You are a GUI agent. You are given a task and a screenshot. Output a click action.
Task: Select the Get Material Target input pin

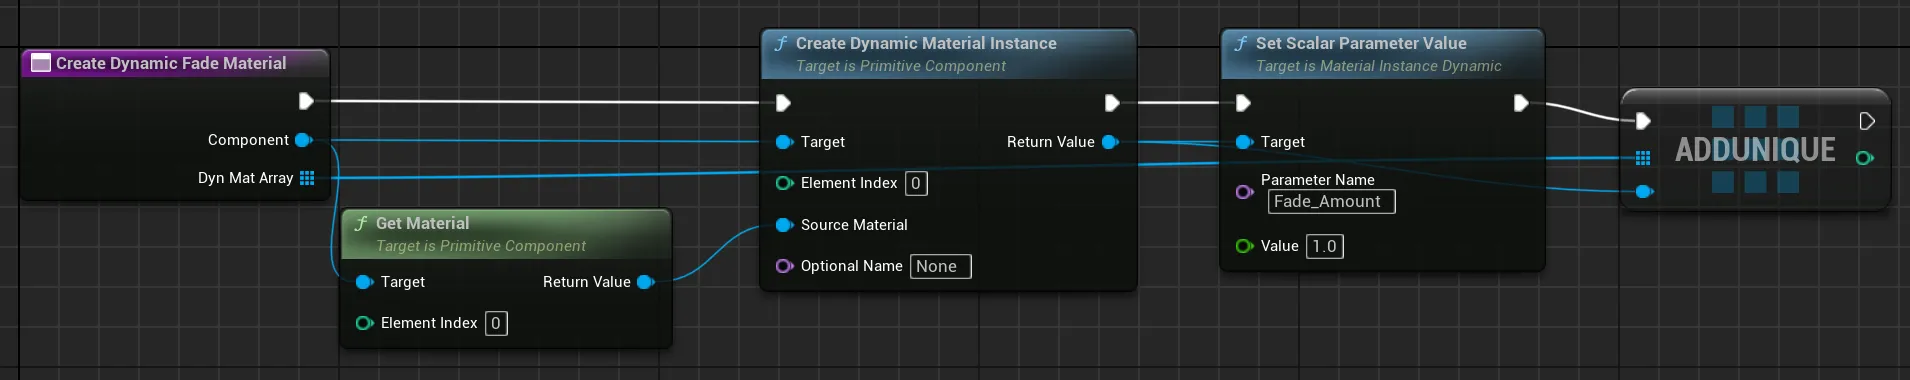[x=364, y=282]
